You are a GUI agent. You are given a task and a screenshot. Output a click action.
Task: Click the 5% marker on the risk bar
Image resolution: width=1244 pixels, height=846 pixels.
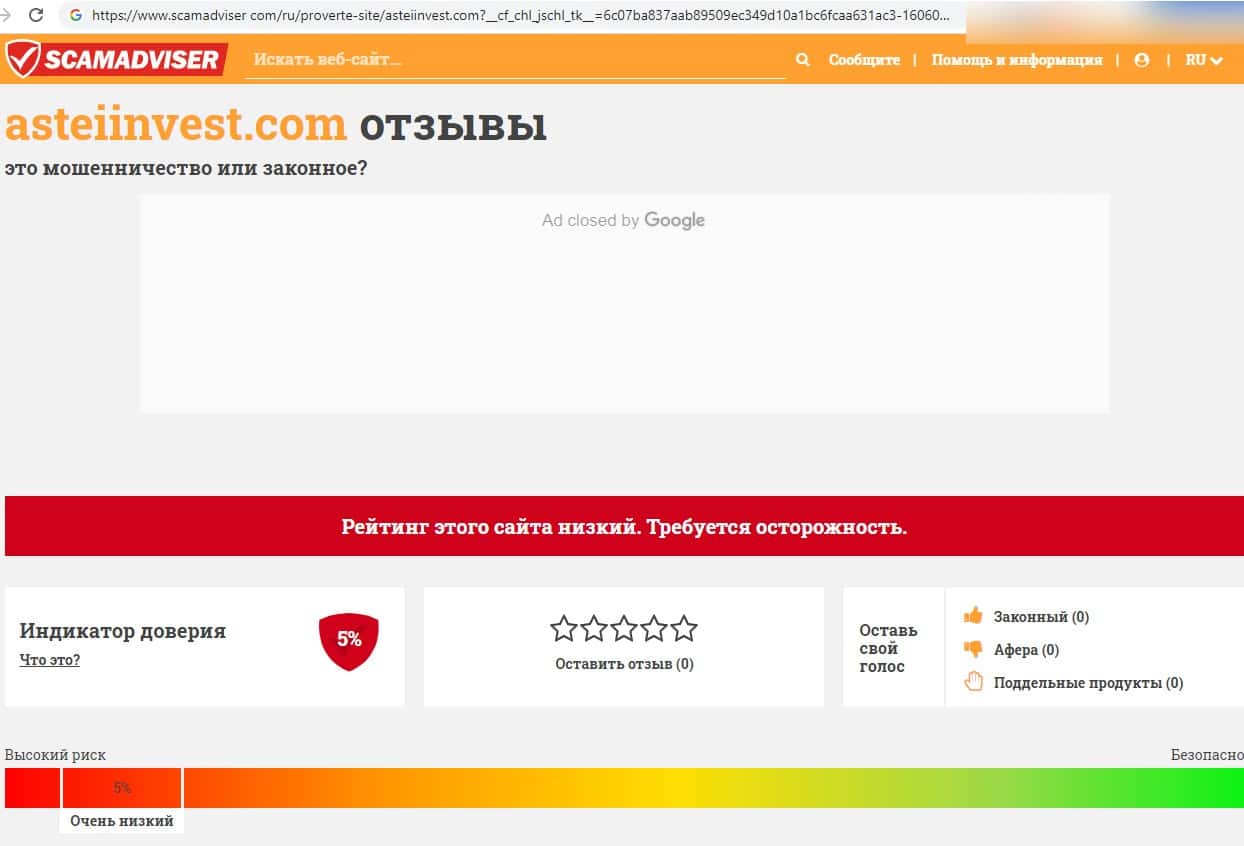[122, 788]
